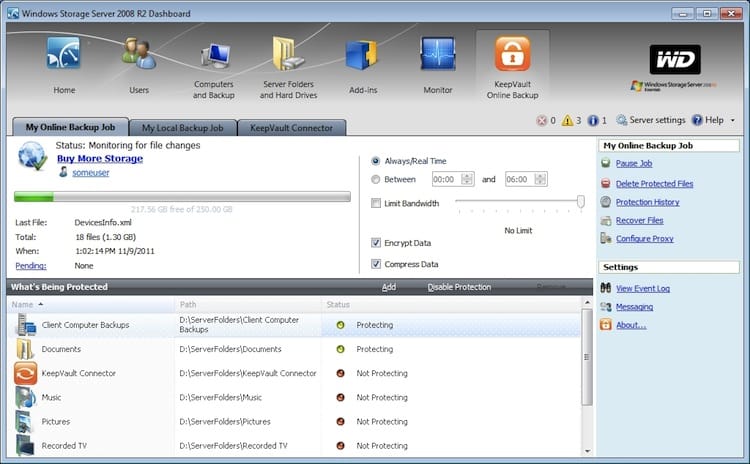Click the protected list scrollbar thumb
The image size is (750, 464).
coord(587,357)
